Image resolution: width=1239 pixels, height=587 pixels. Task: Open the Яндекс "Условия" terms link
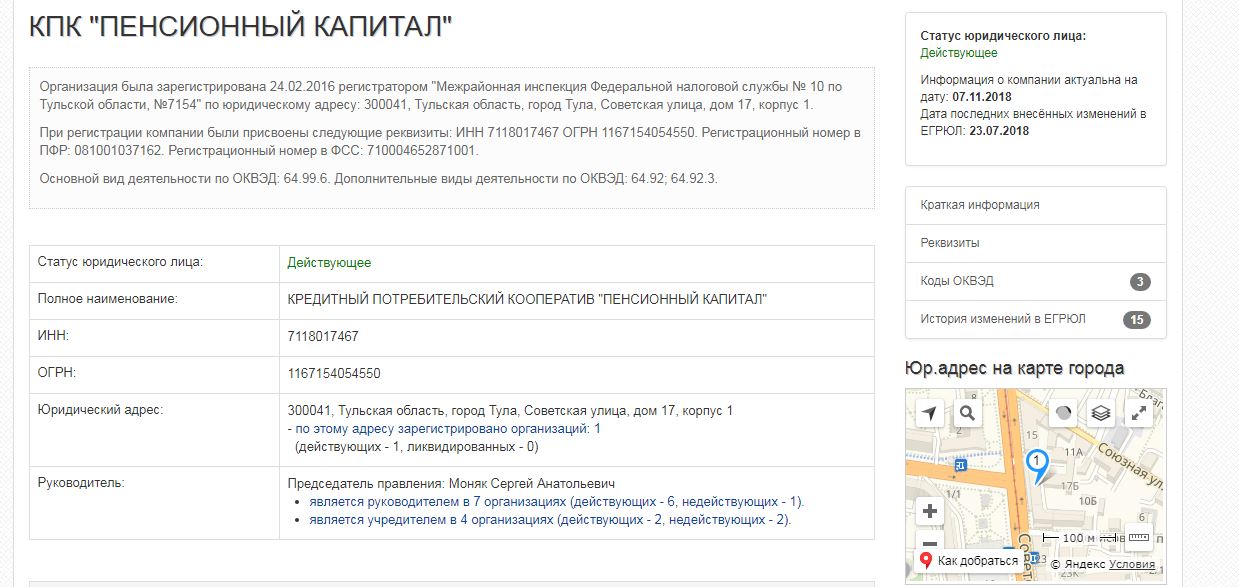(x=1131, y=564)
